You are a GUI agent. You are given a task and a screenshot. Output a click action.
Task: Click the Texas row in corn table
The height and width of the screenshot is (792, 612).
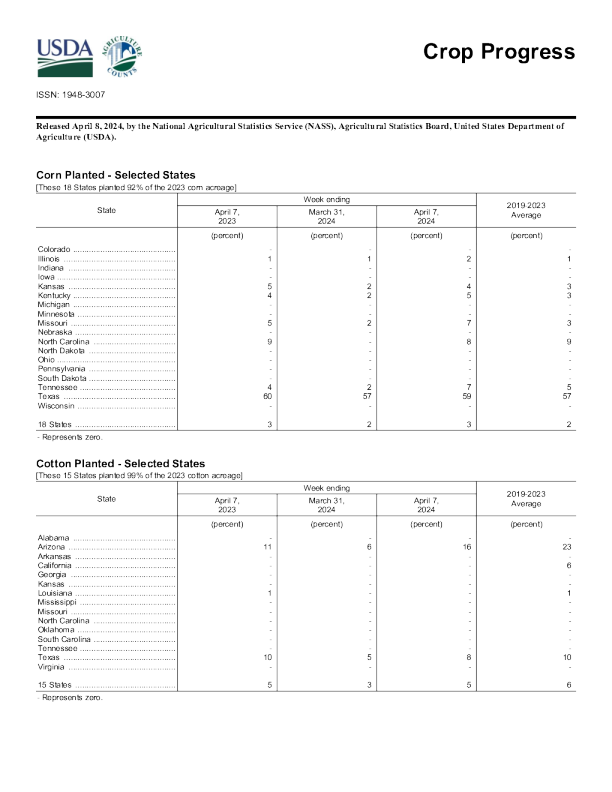[x=52, y=397]
